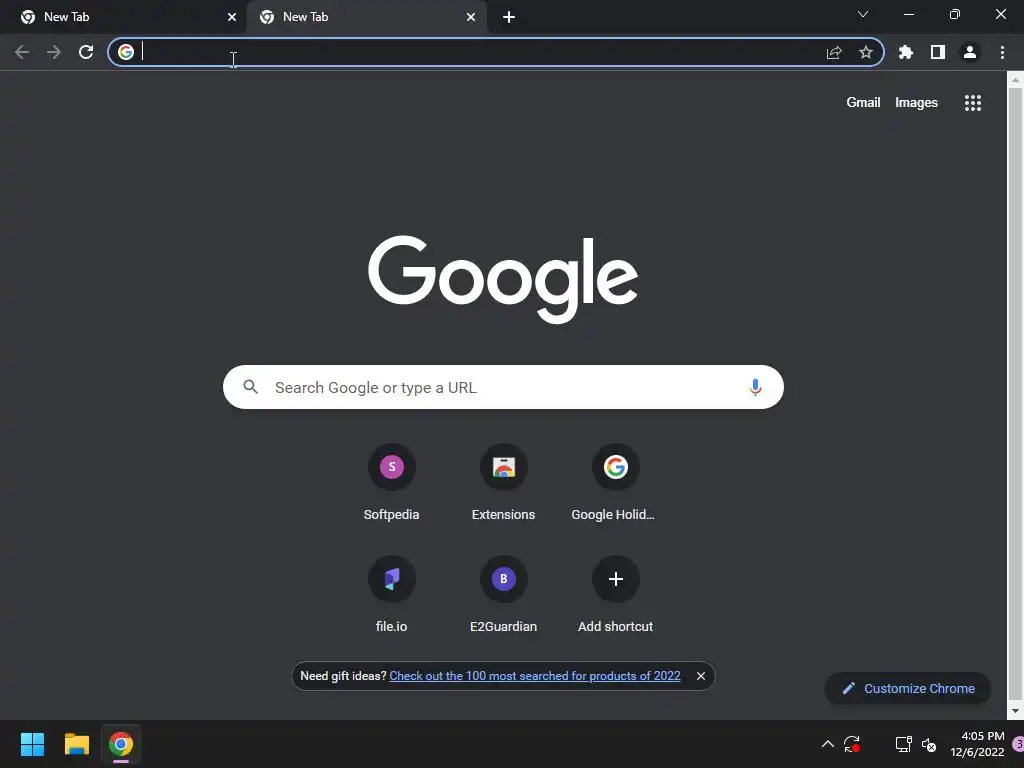Open the Extensions puzzle icon
Image resolution: width=1024 pixels, height=768 pixels.
point(906,52)
